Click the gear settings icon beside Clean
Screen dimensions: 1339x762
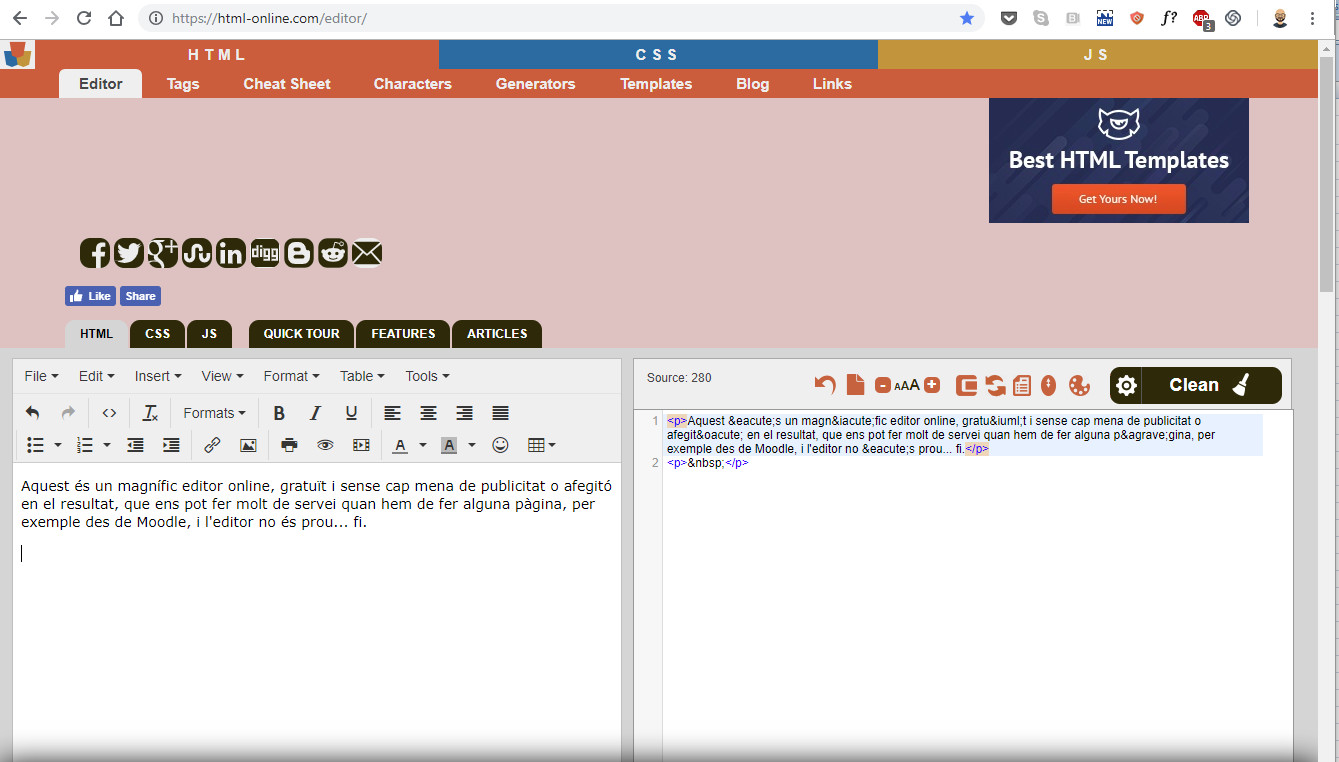coord(1126,385)
